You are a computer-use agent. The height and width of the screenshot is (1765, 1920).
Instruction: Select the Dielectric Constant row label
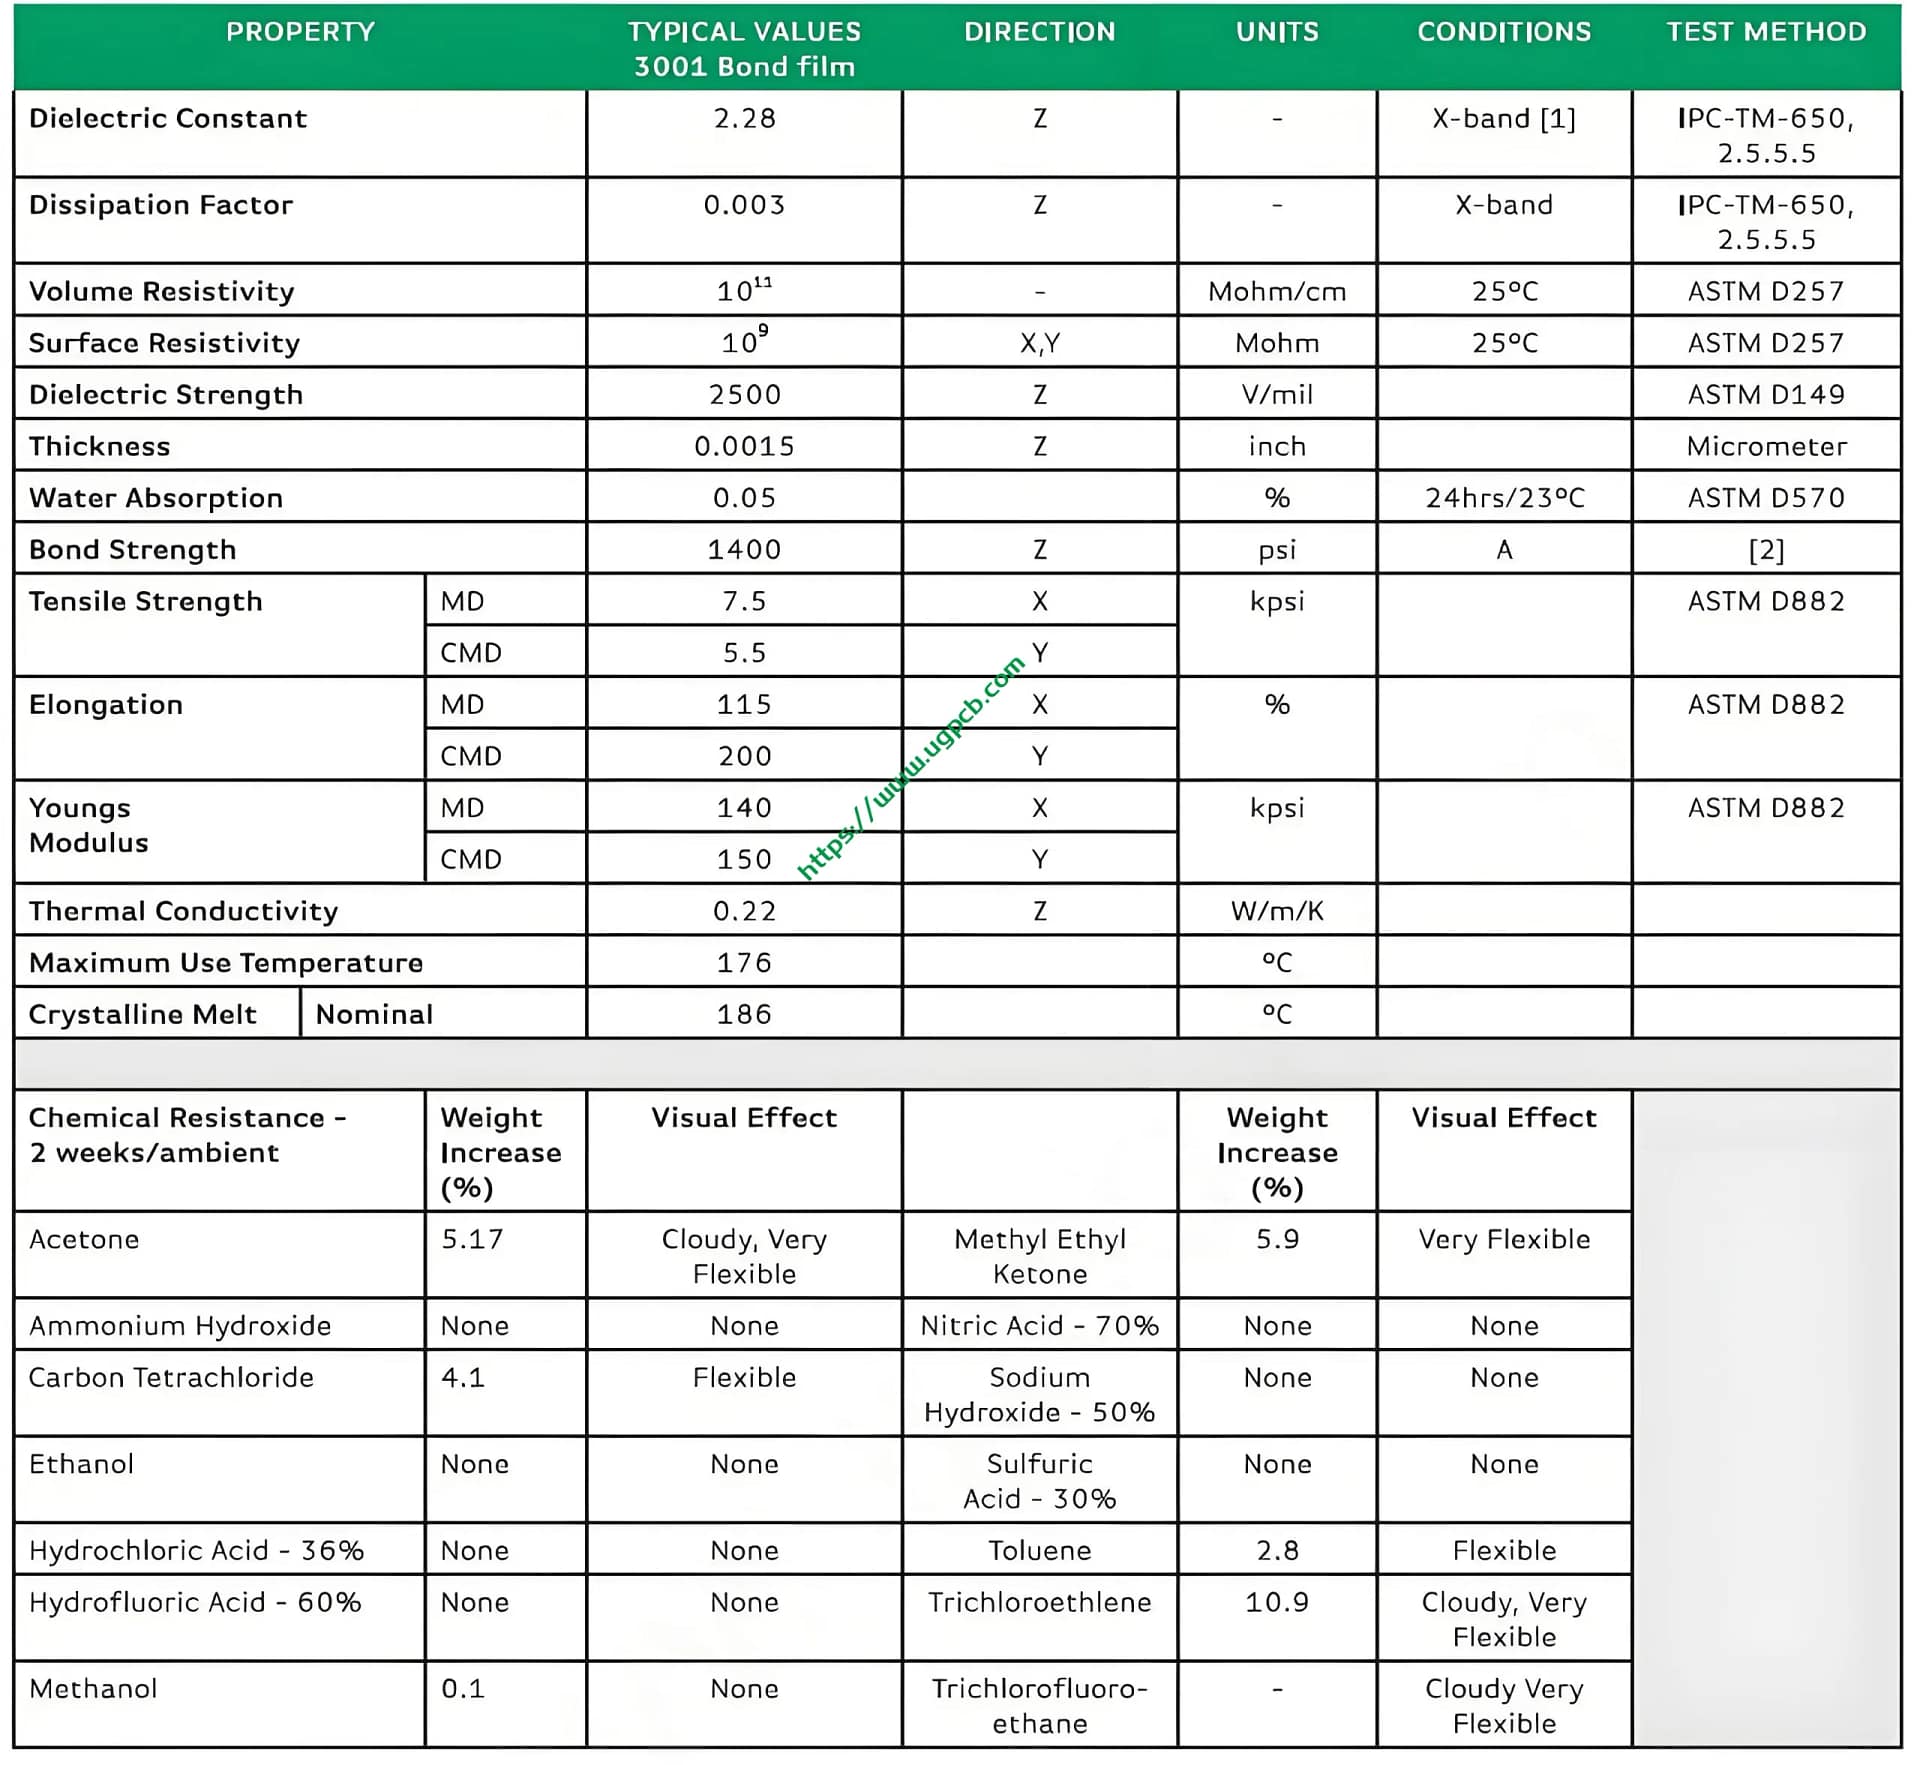[168, 119]
